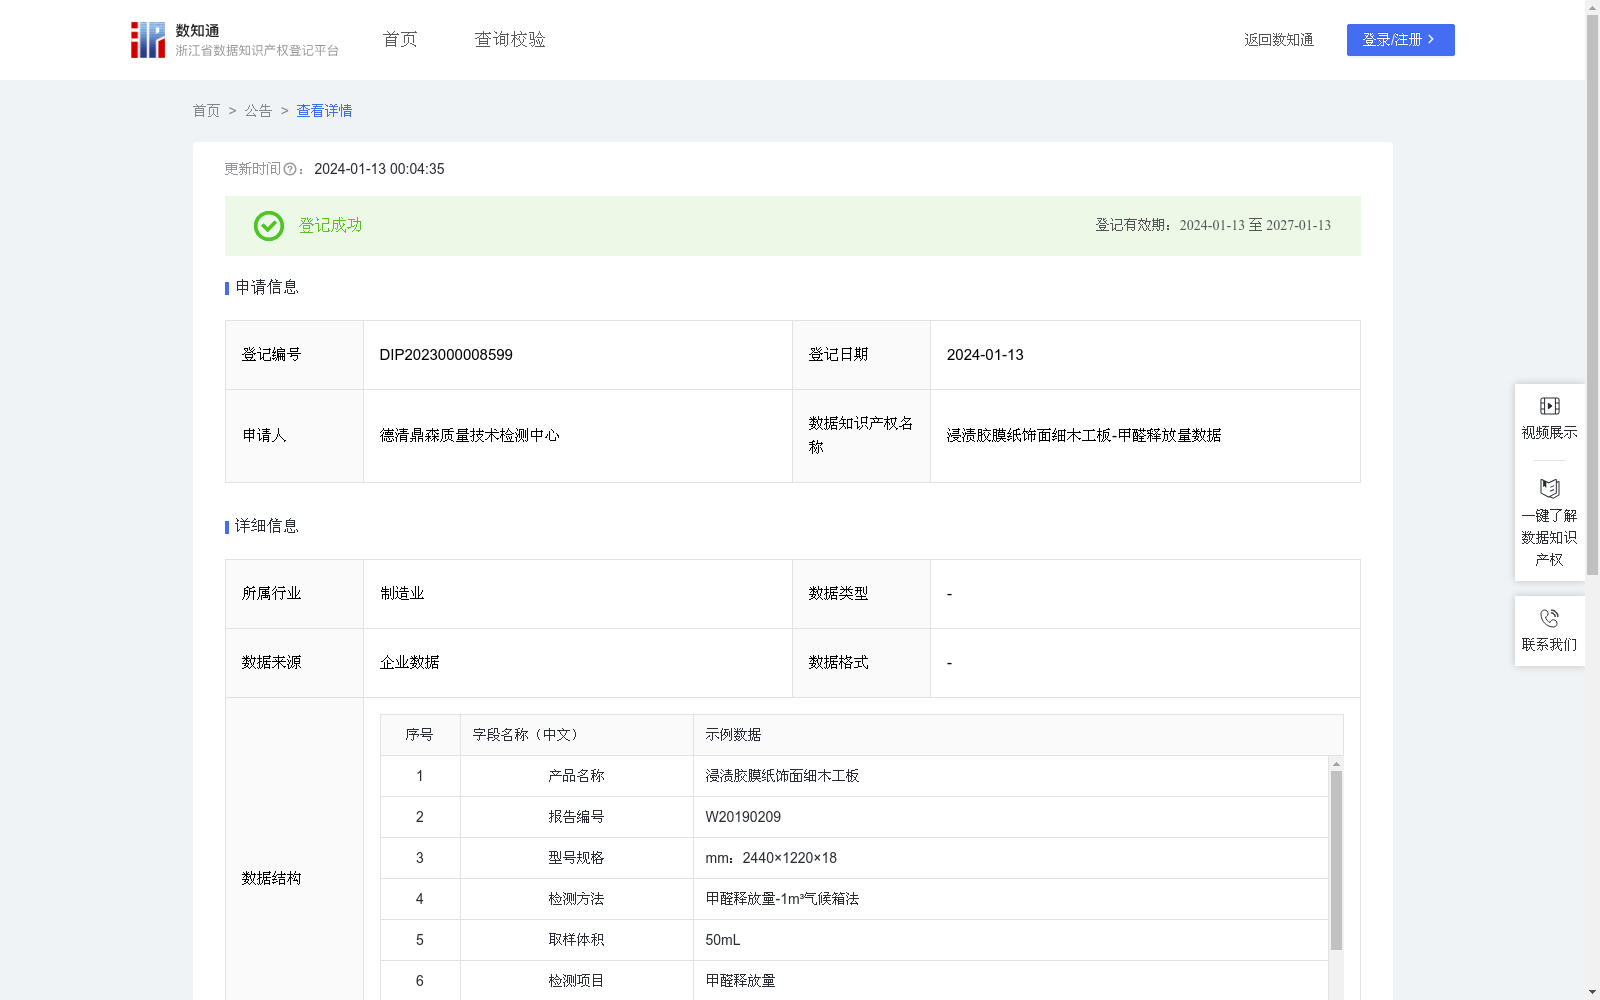1600x1000 pixels.
Task: Click the update time 2024-01-13 00:04:35
Action: (379, 170)
